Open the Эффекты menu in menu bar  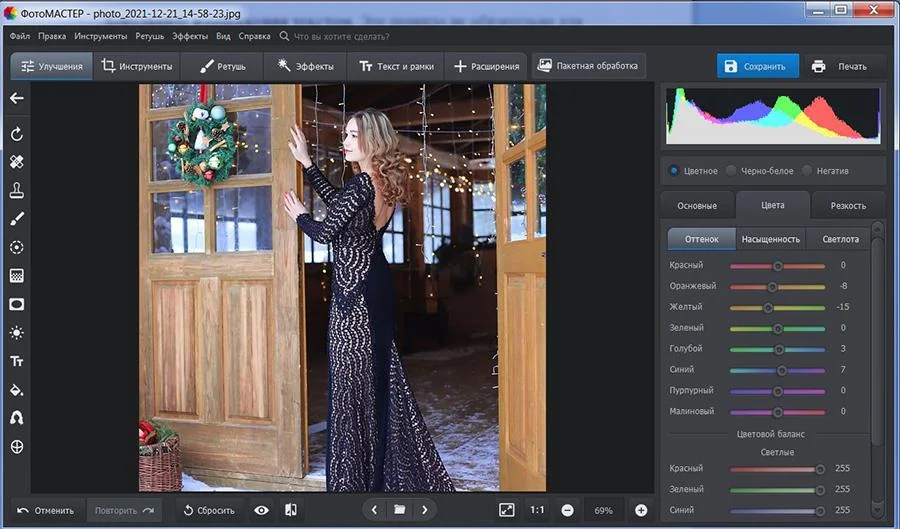190,36
